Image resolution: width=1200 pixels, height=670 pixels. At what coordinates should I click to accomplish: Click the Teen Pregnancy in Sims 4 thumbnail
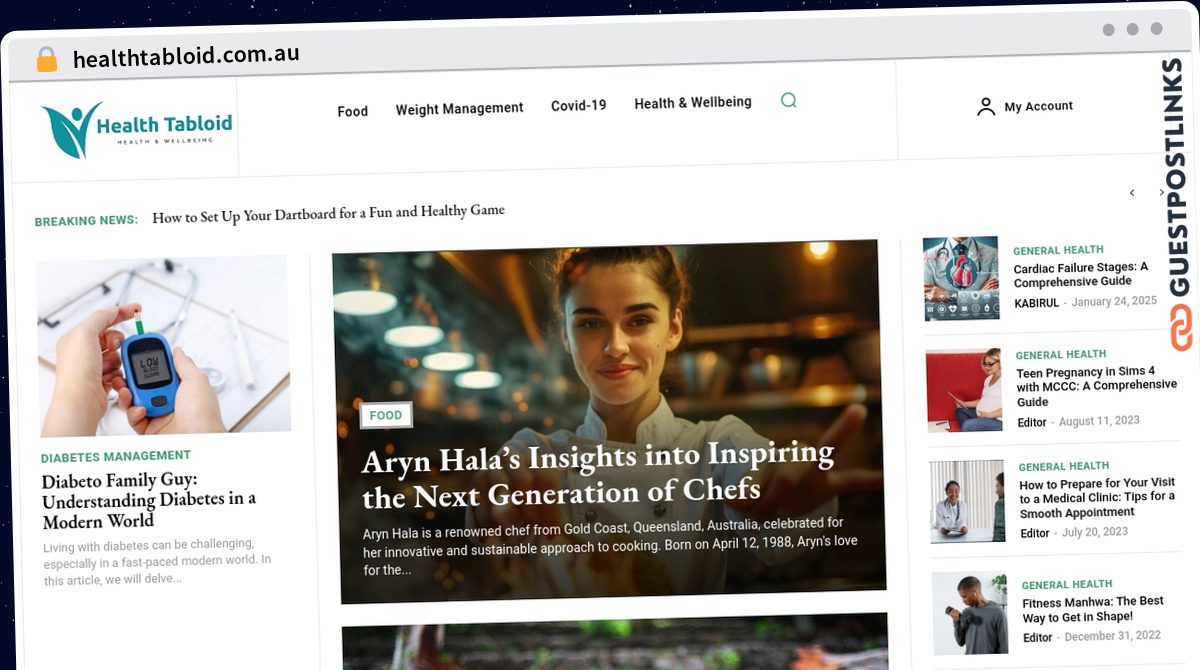point(964,390)
